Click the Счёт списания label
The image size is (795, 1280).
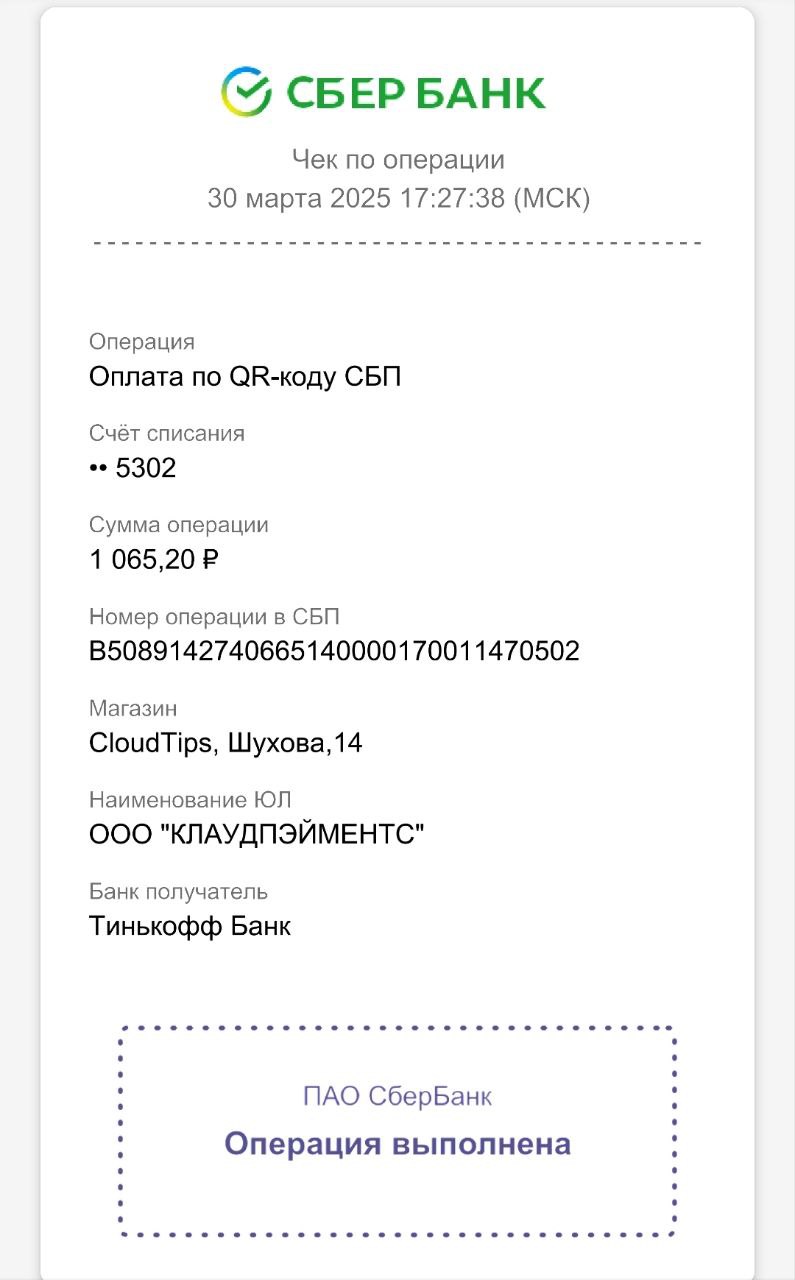coord(167,433)
